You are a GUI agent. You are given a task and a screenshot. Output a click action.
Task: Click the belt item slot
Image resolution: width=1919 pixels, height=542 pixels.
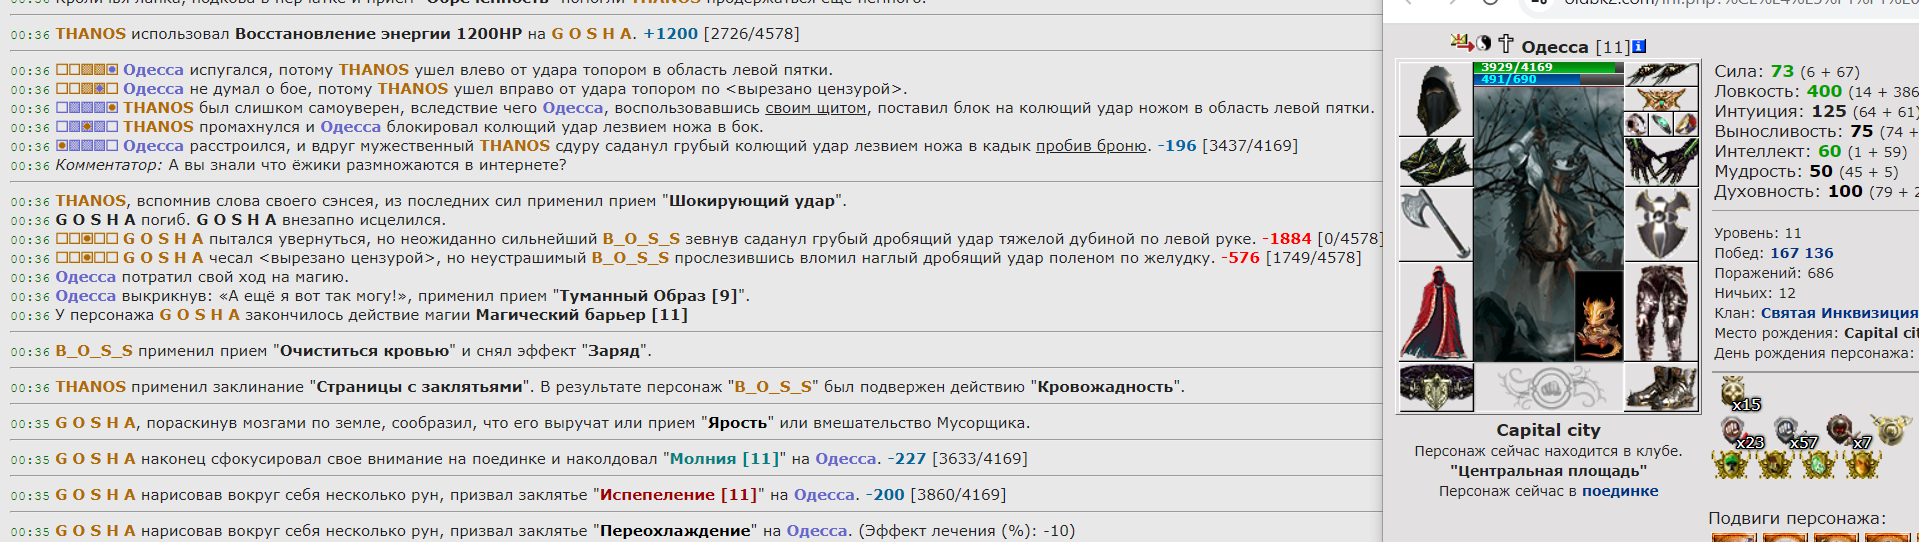pos(1435,387)
